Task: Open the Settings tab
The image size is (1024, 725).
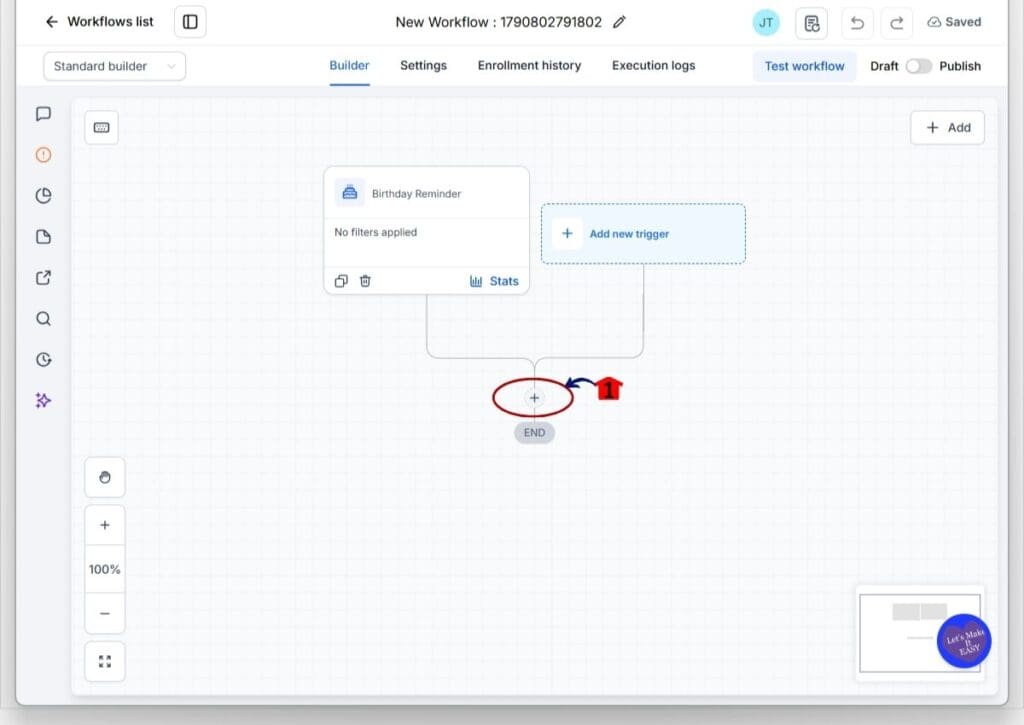Action: 423,65
